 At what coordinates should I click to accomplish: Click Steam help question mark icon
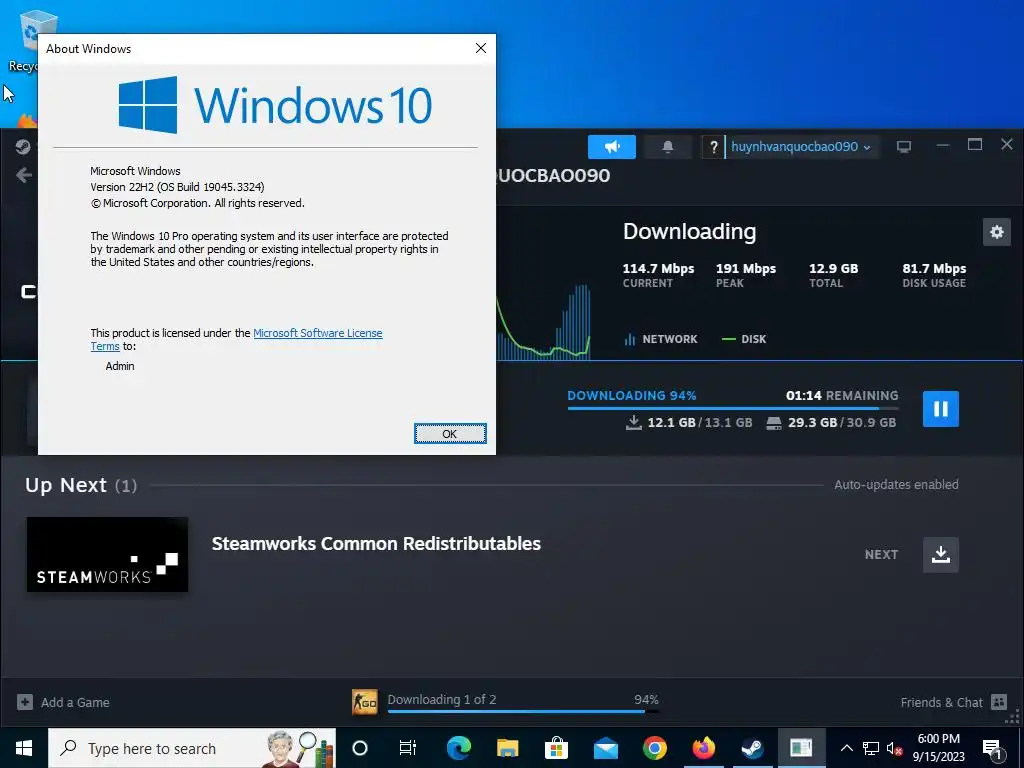713,147
